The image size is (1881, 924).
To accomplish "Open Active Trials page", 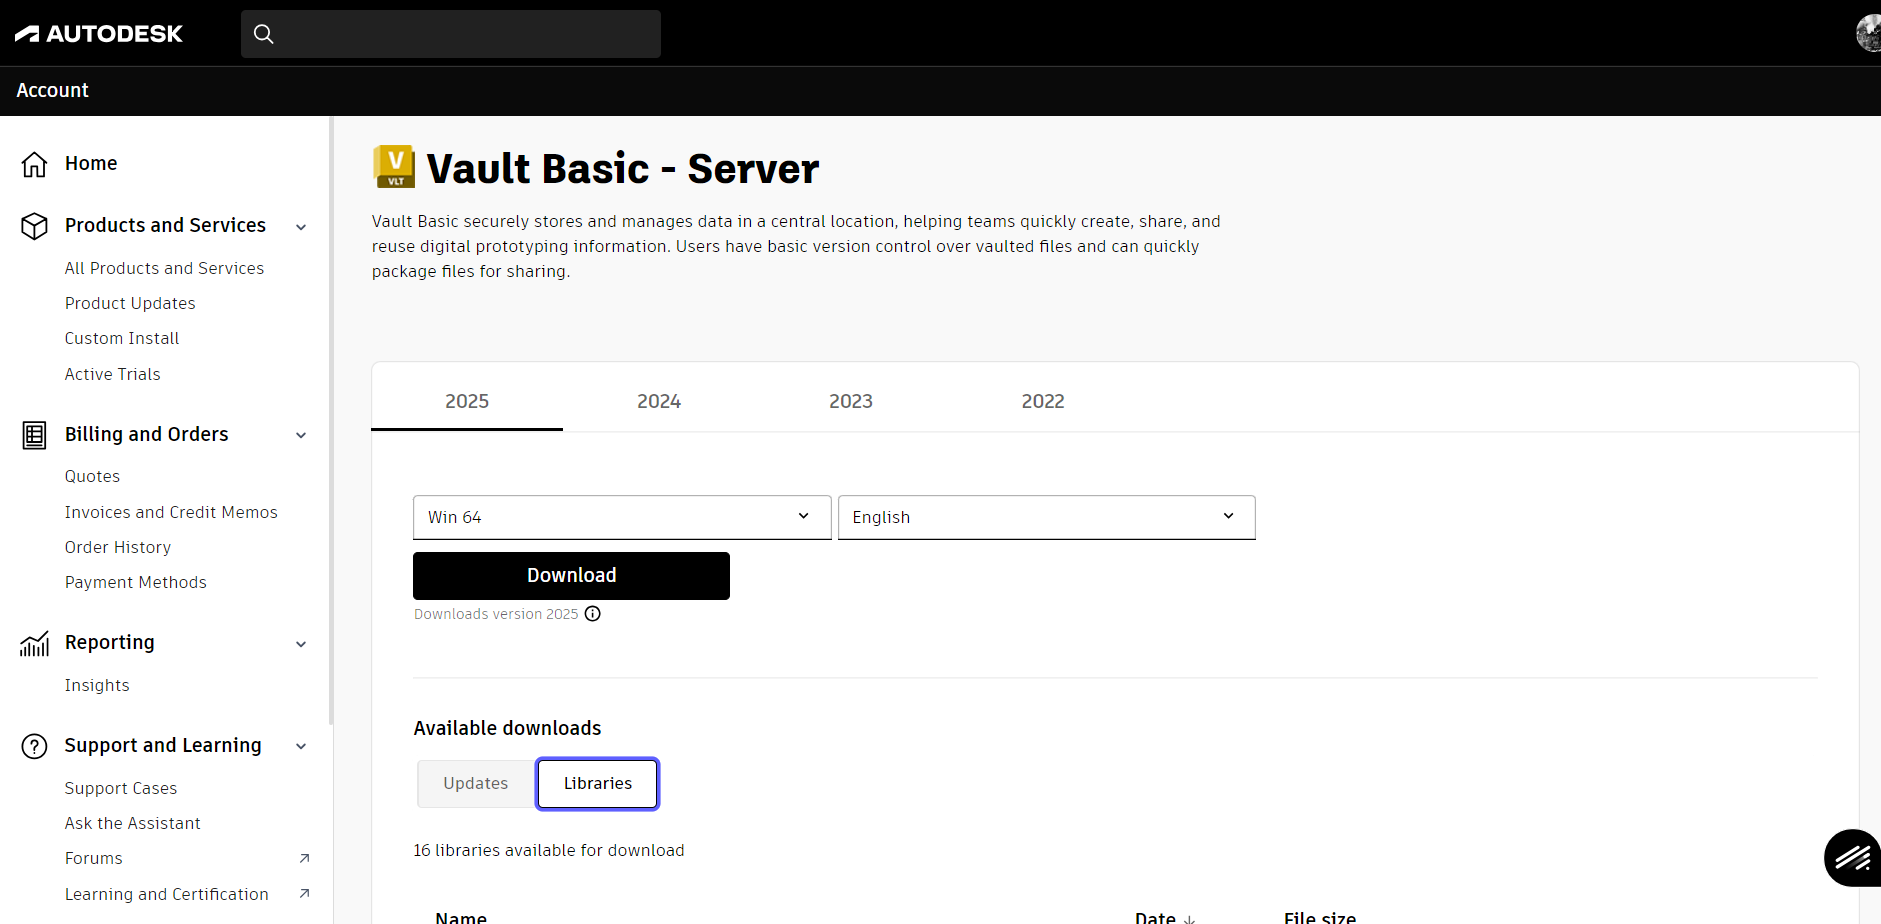I will 113,374.
